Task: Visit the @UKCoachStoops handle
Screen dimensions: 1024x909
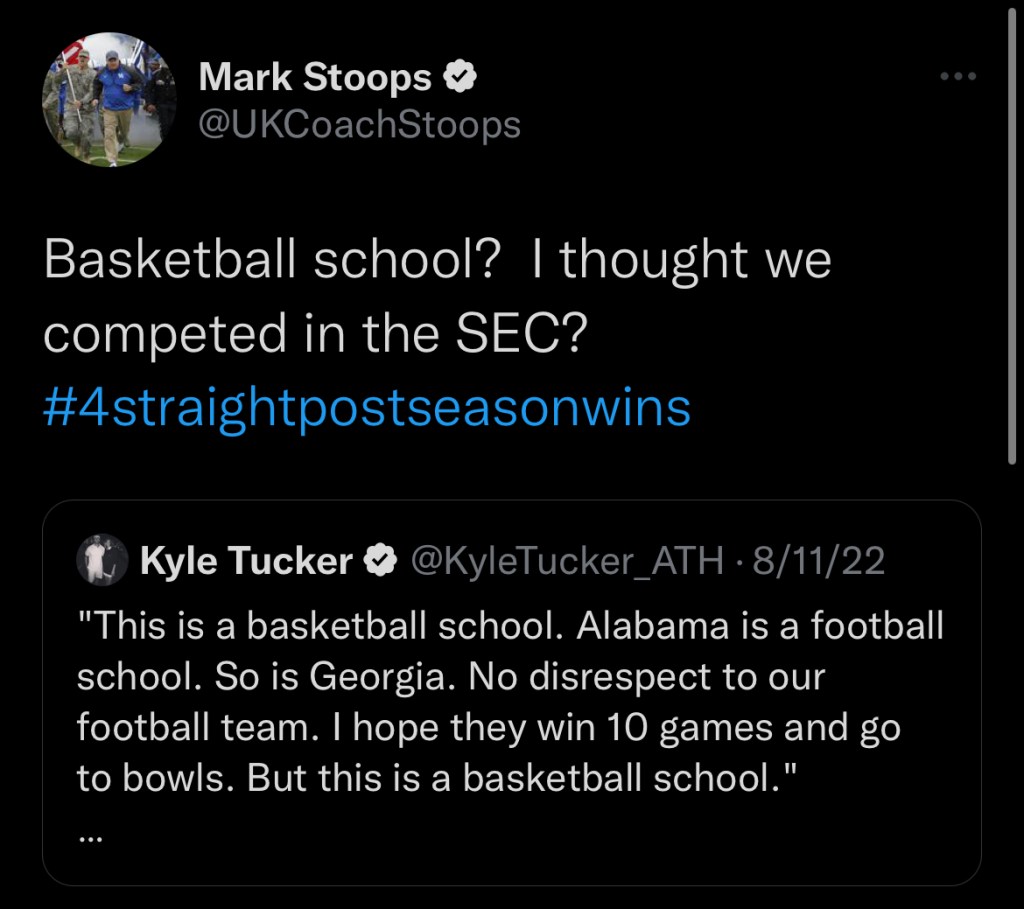Action: click(x=360, y=125)
